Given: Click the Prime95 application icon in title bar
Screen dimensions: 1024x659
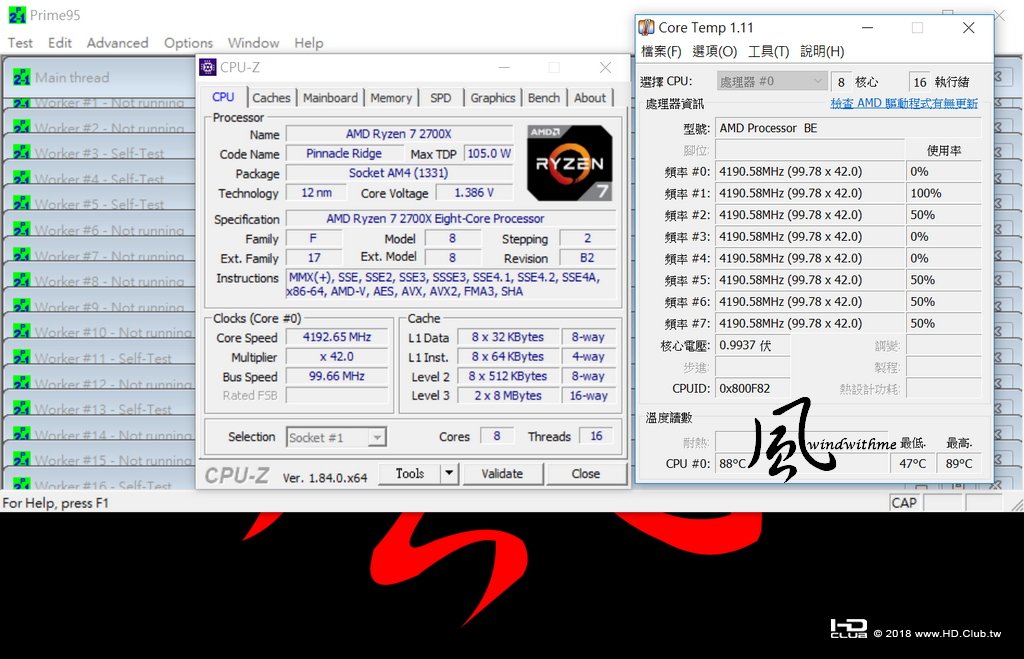Looking at the screenshot, I should (17, 15).
